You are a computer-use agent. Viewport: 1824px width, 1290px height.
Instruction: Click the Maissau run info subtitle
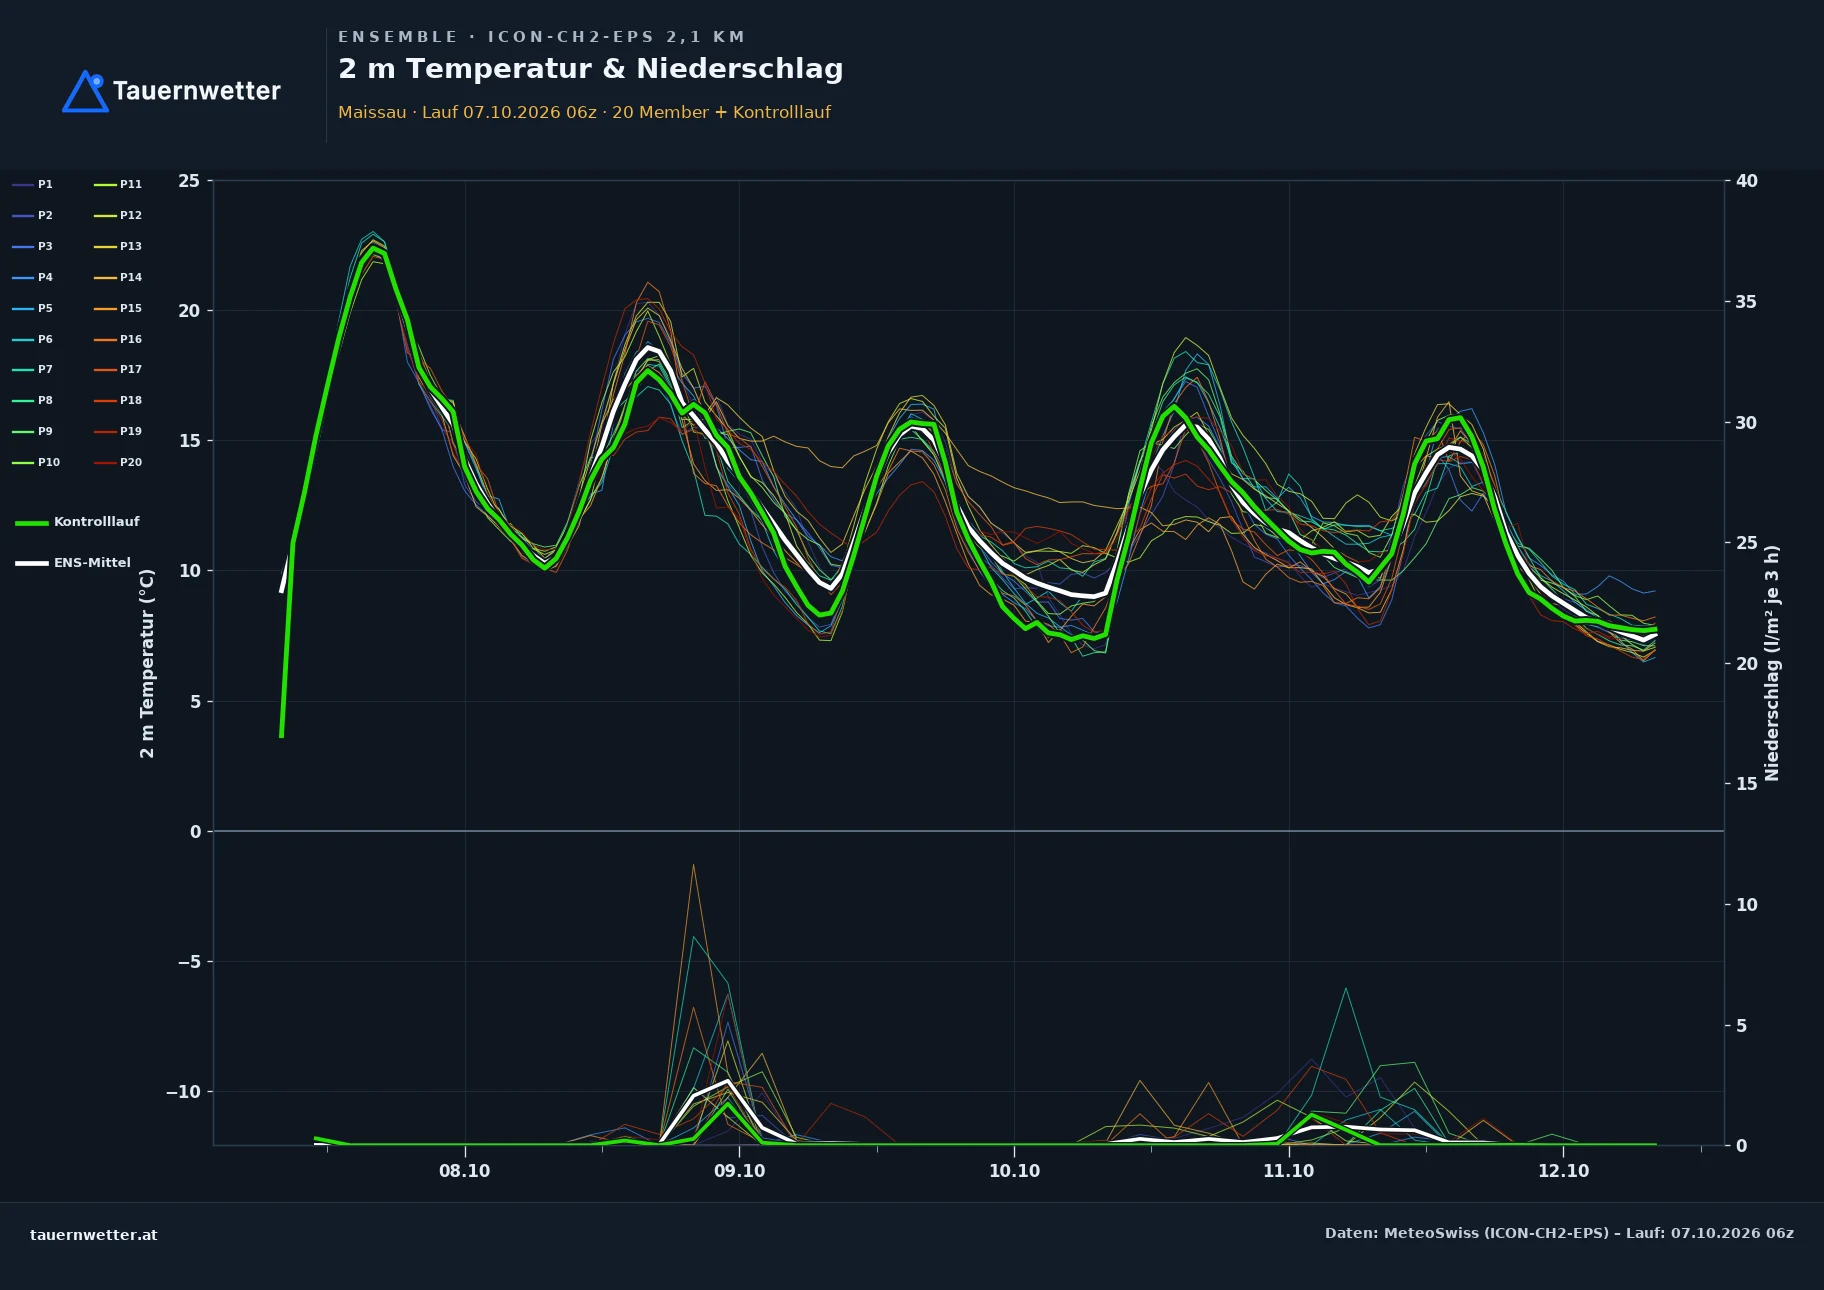584,112
